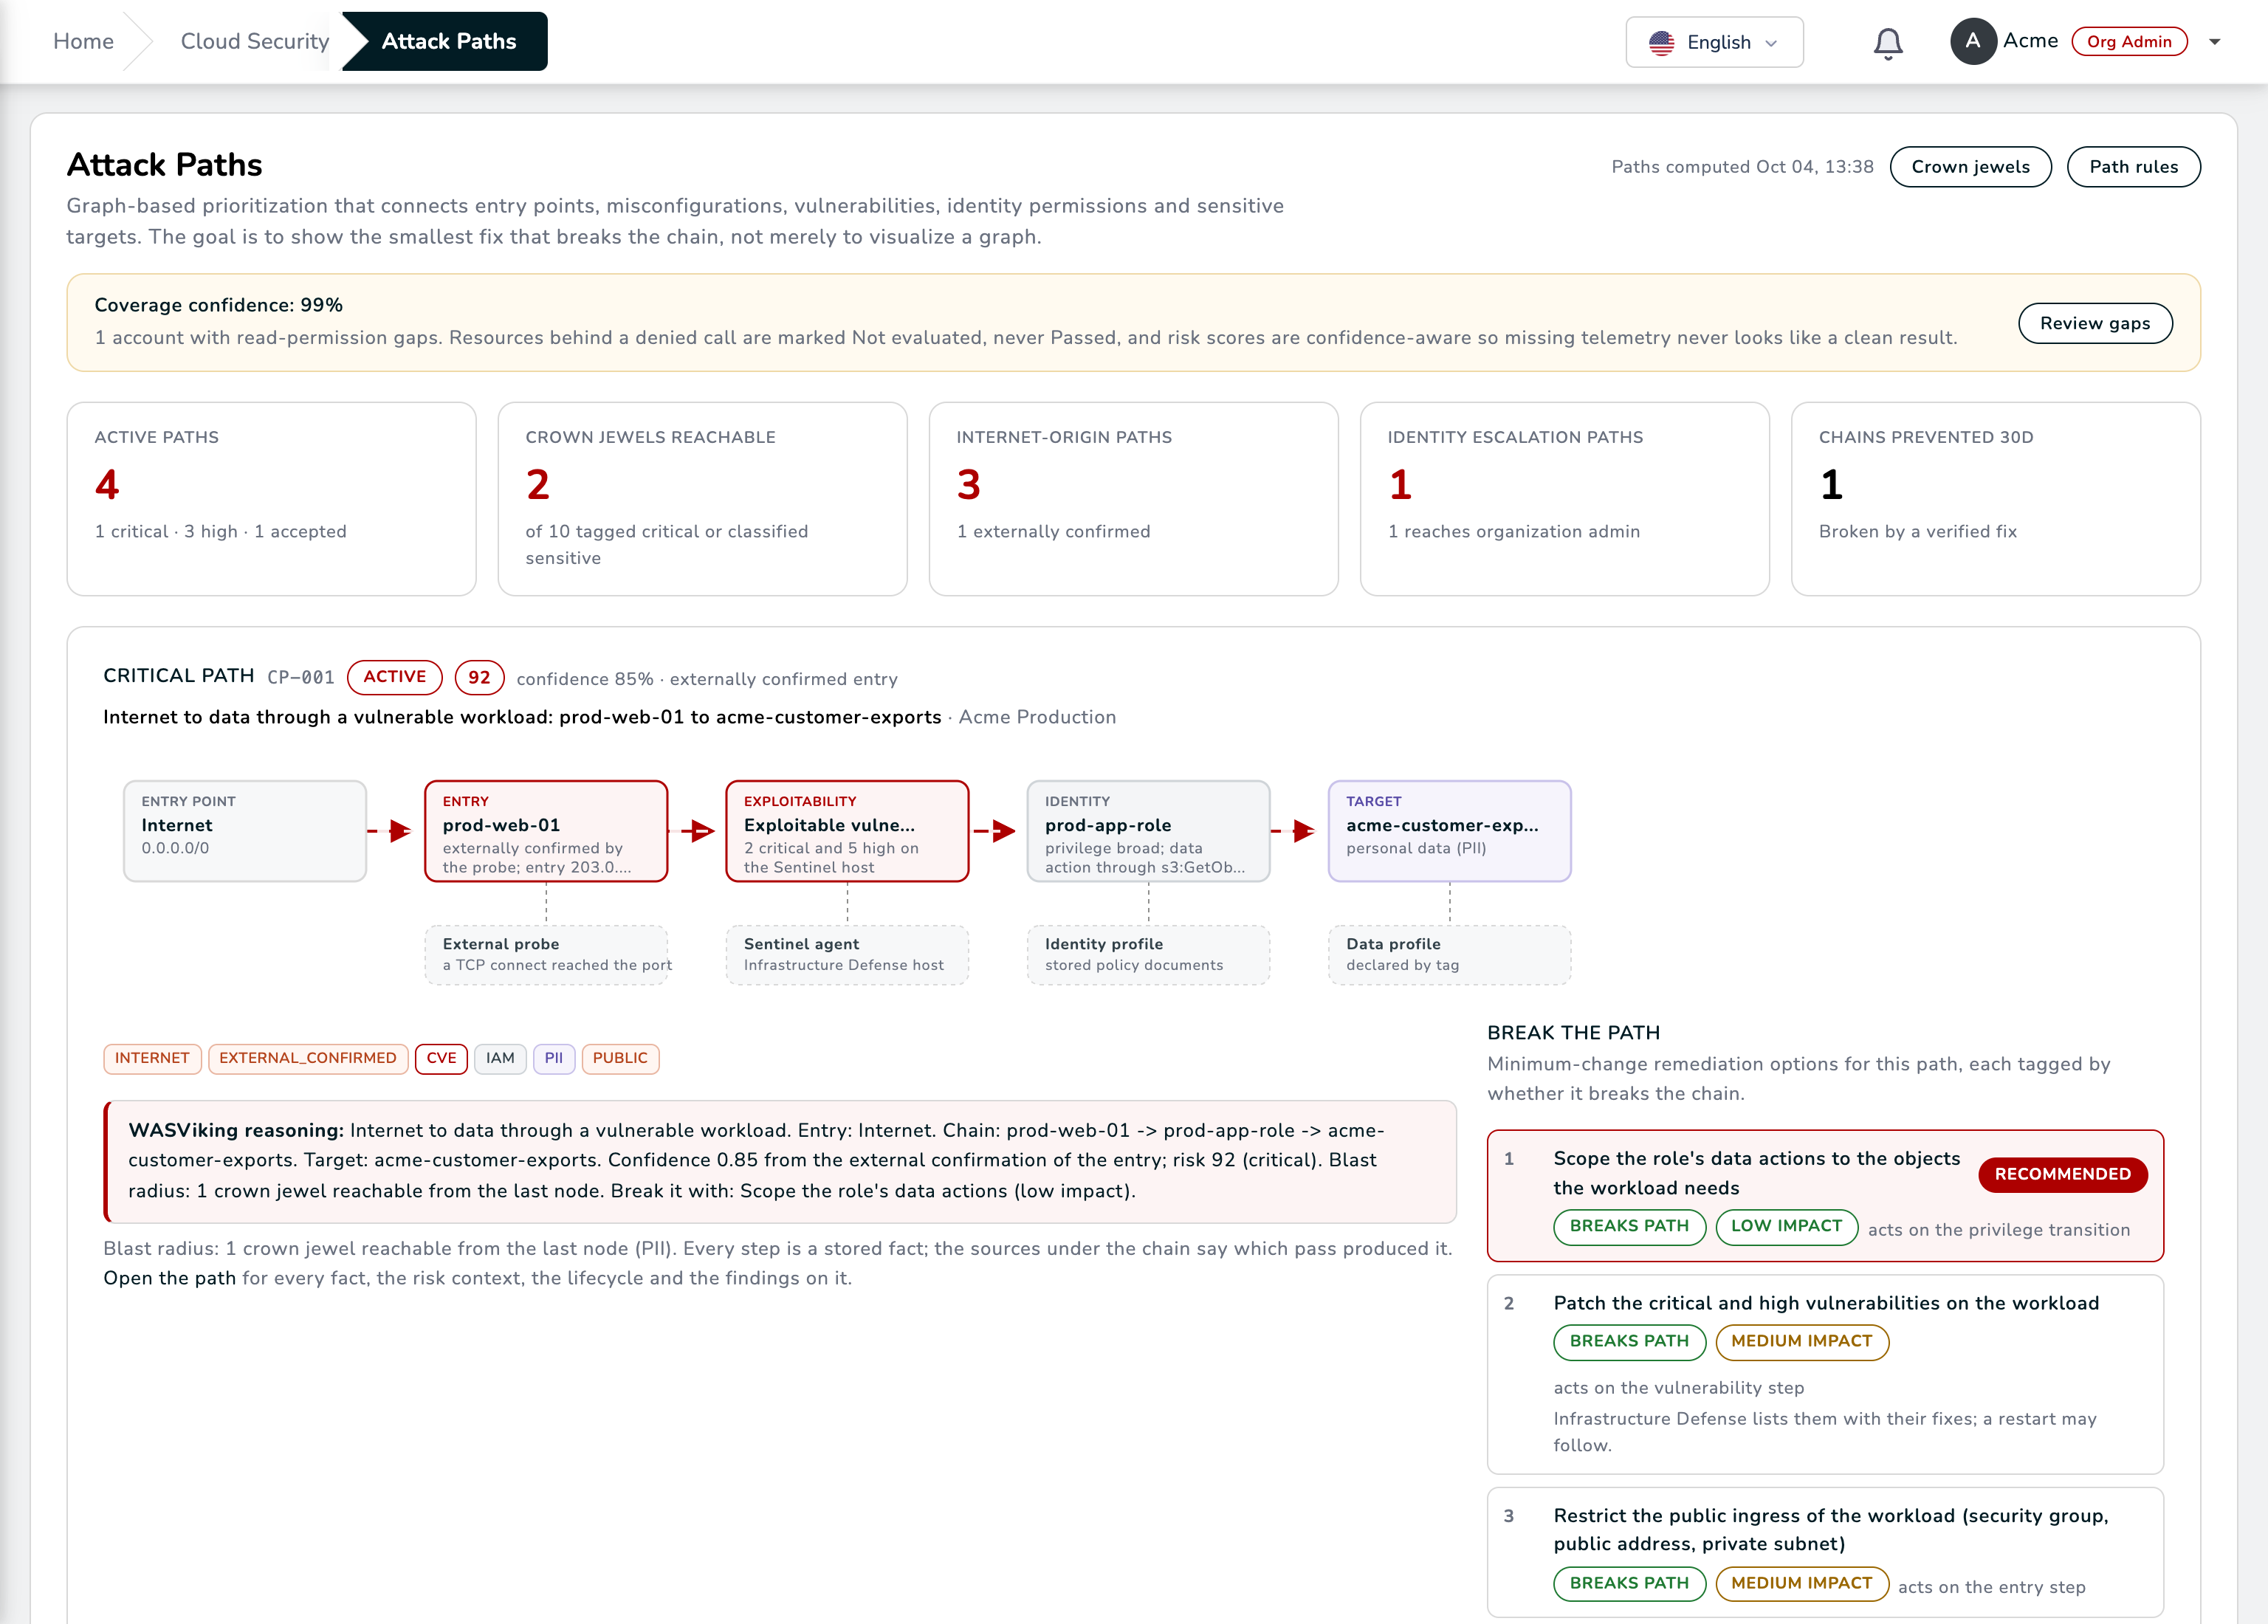Click the risk score 92 badge
The image size is (2268, 1624).
click(x=479, y=677)
